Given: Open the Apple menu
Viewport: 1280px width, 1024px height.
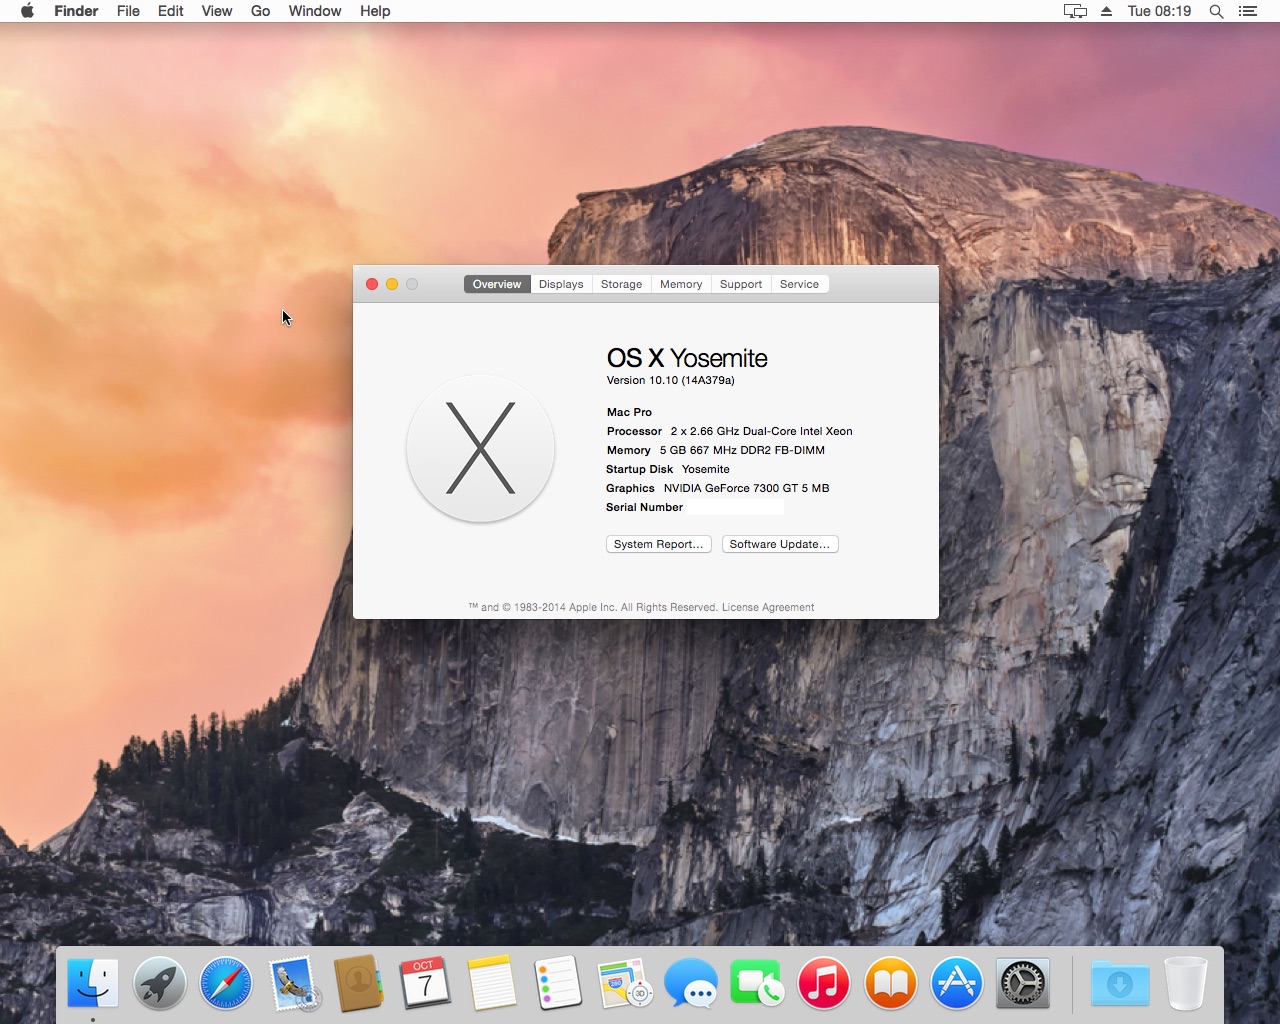Looking at the screenshot, I should coord(27,11).
